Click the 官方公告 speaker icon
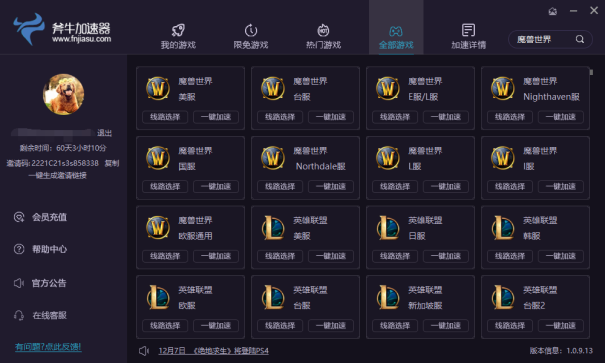The width and height of the screenshot is (605, 363). (19, 283)
